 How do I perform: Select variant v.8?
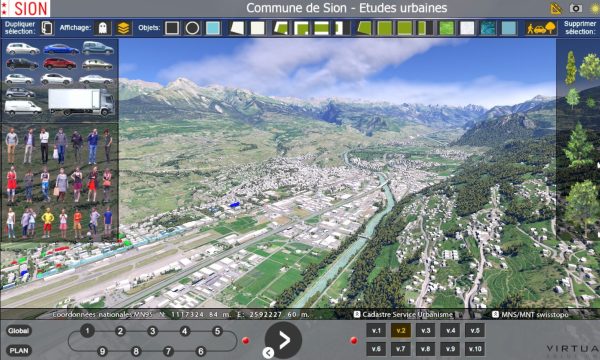point(426,349)
